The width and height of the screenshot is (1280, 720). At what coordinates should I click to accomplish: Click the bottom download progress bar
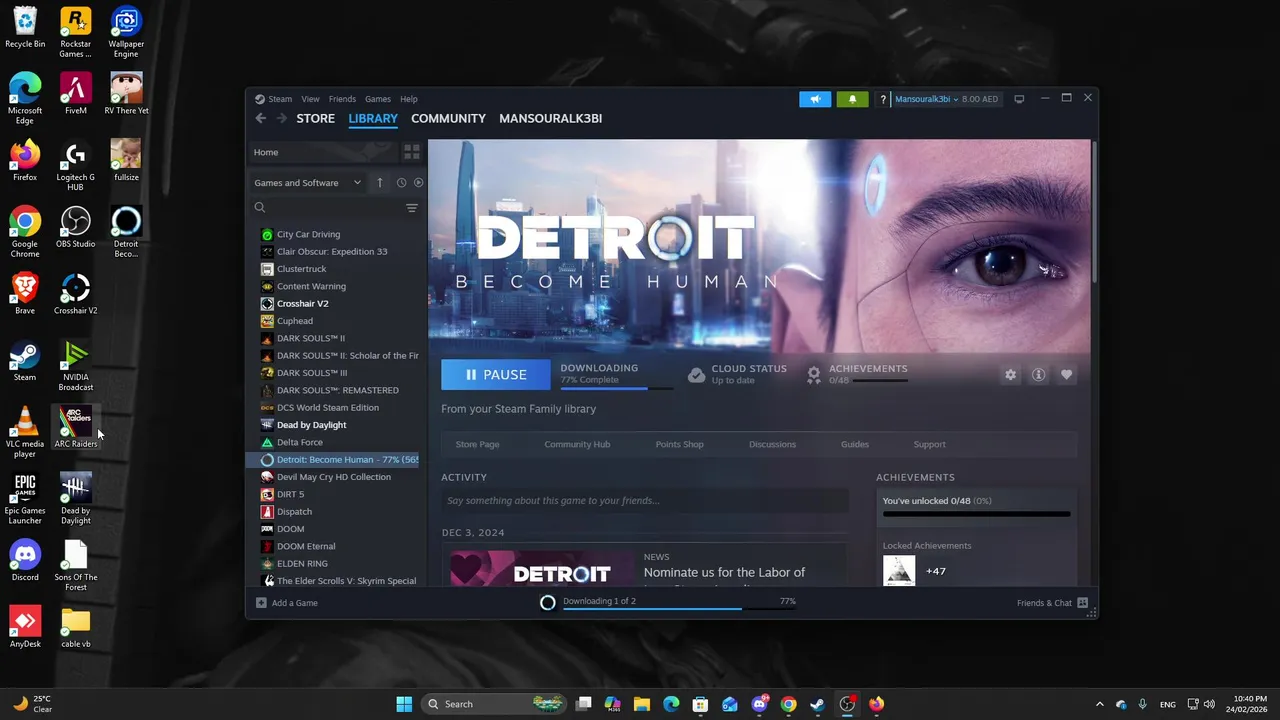click(679, 608)
